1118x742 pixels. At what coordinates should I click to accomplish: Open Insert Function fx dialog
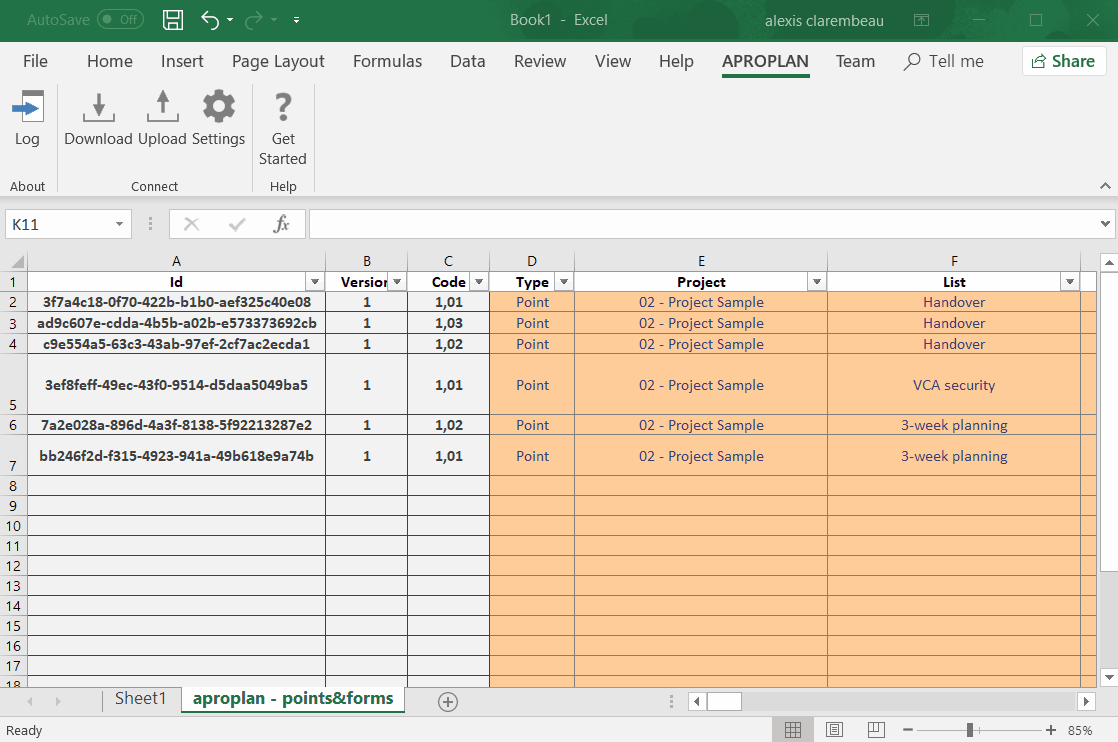(x=282, y=225)
